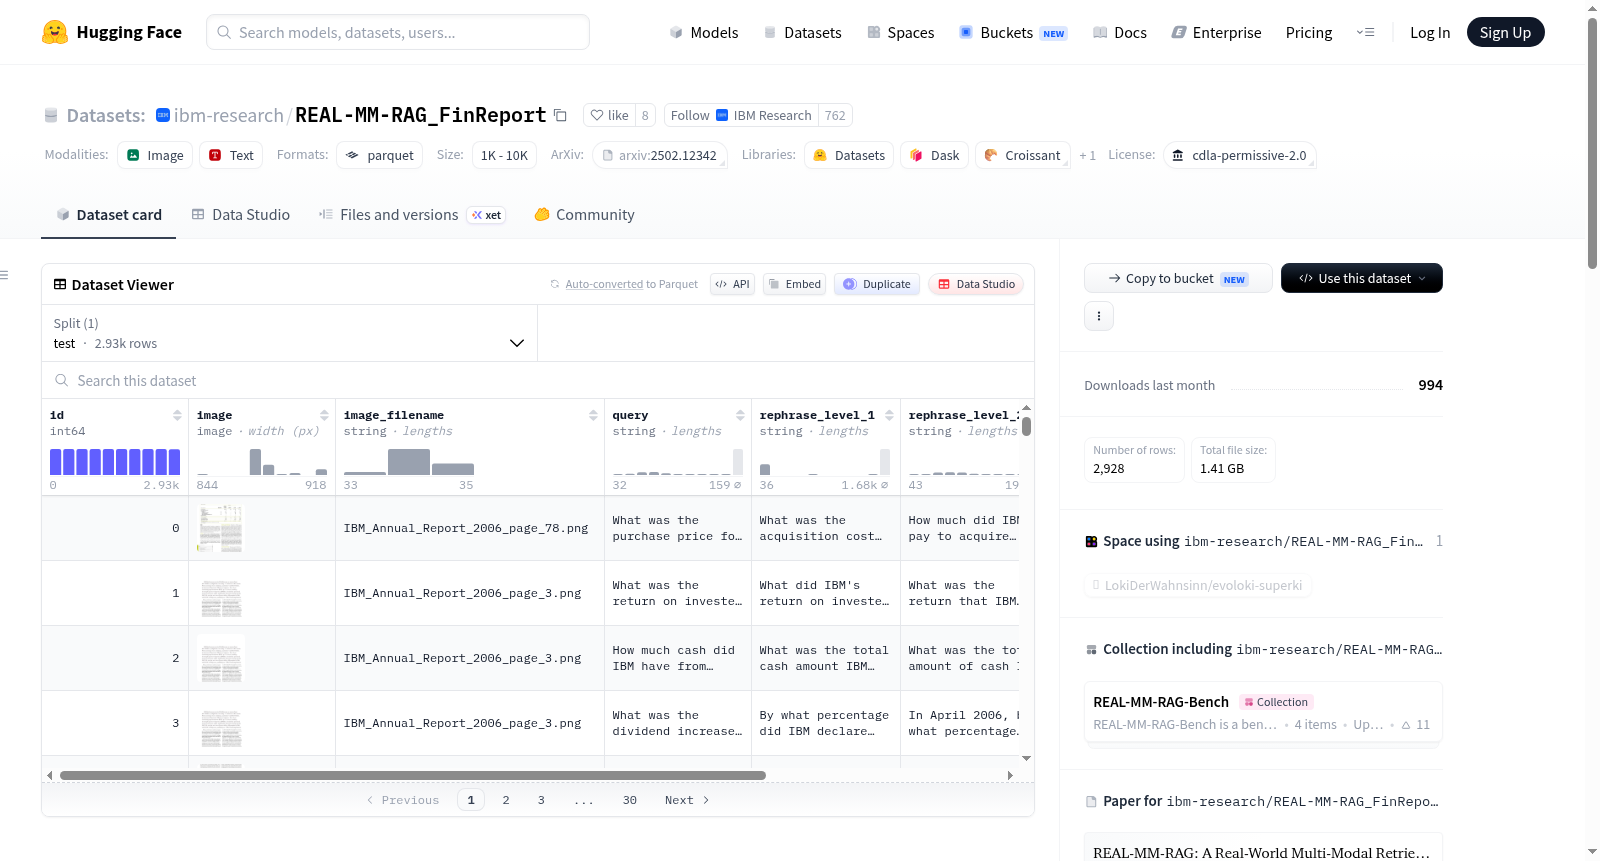1600x861 pixels.
Task: Click the Dask library tag
Action: (934, 155)
